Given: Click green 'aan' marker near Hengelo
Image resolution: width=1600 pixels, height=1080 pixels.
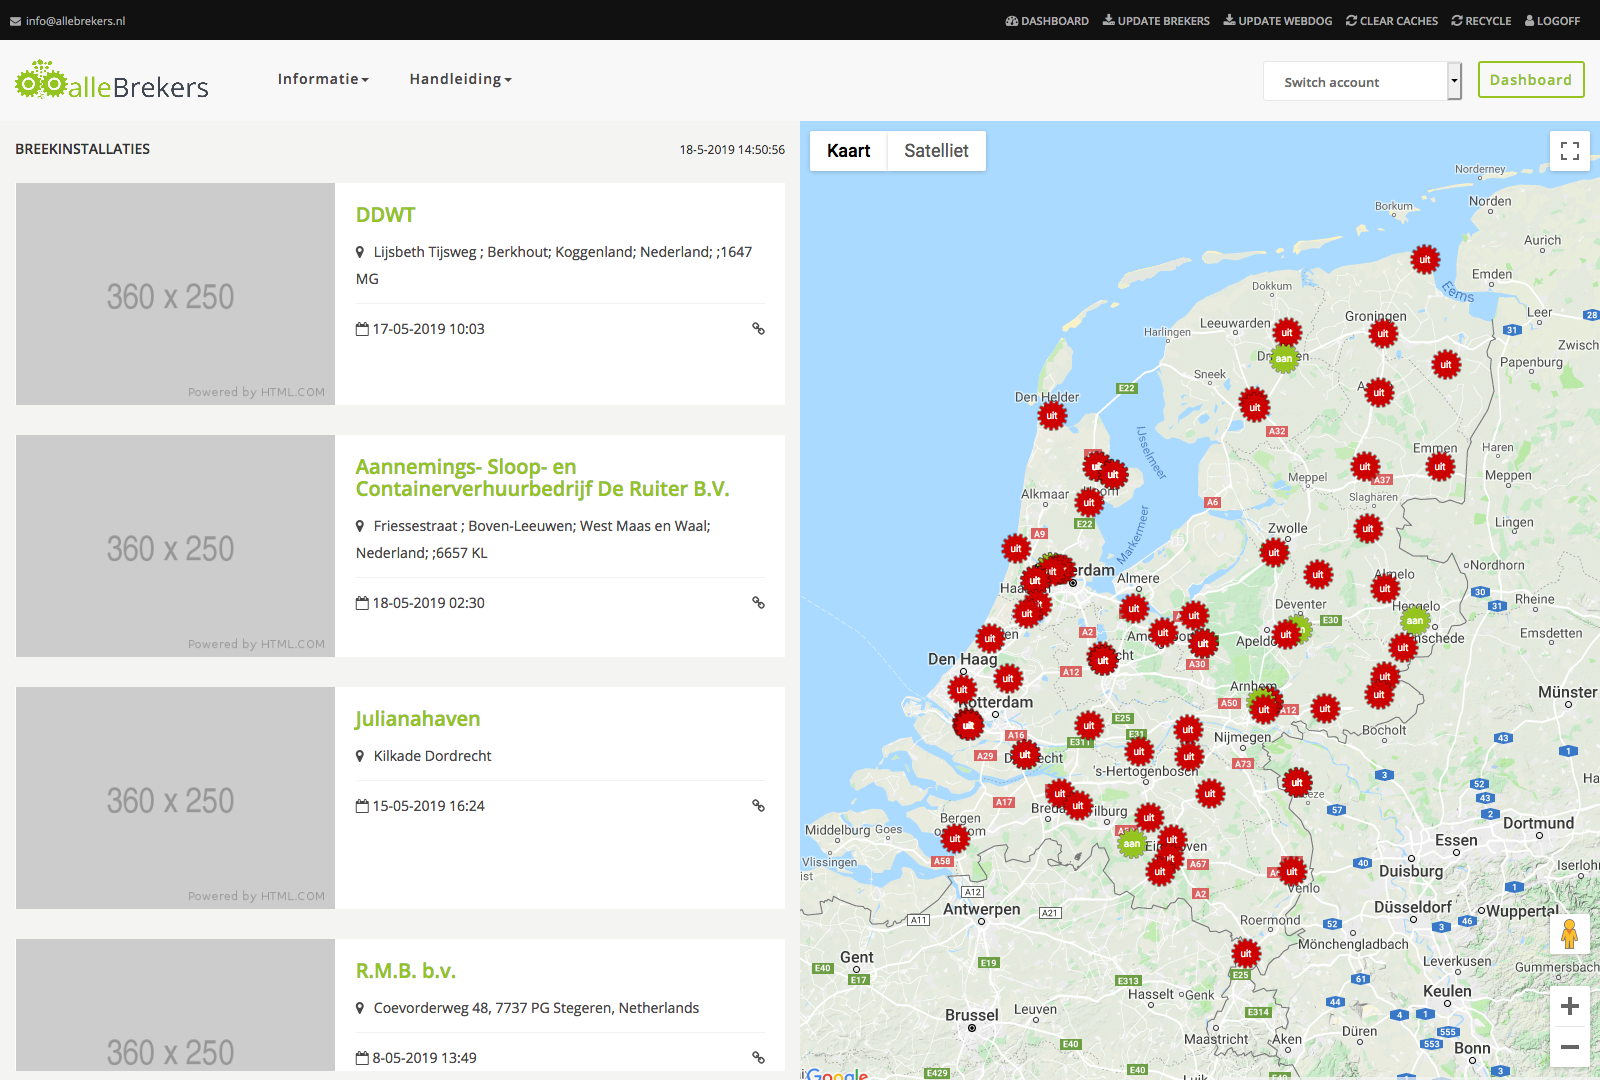Looking at the screenshot, I should pos(1415,621).
